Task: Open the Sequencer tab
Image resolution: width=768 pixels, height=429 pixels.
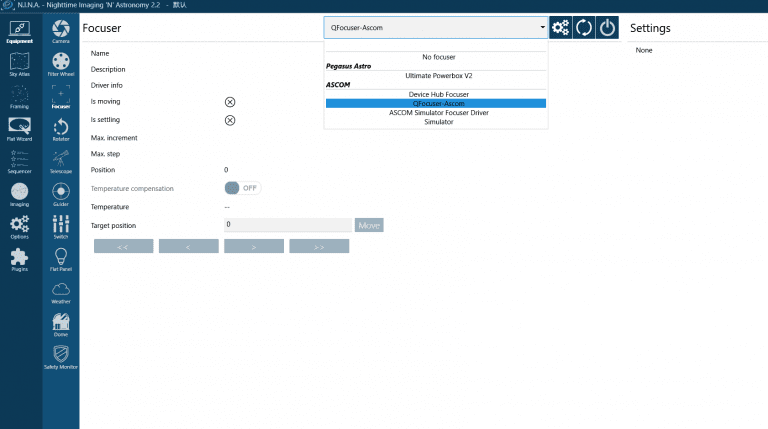Action: tap(19, 161)
